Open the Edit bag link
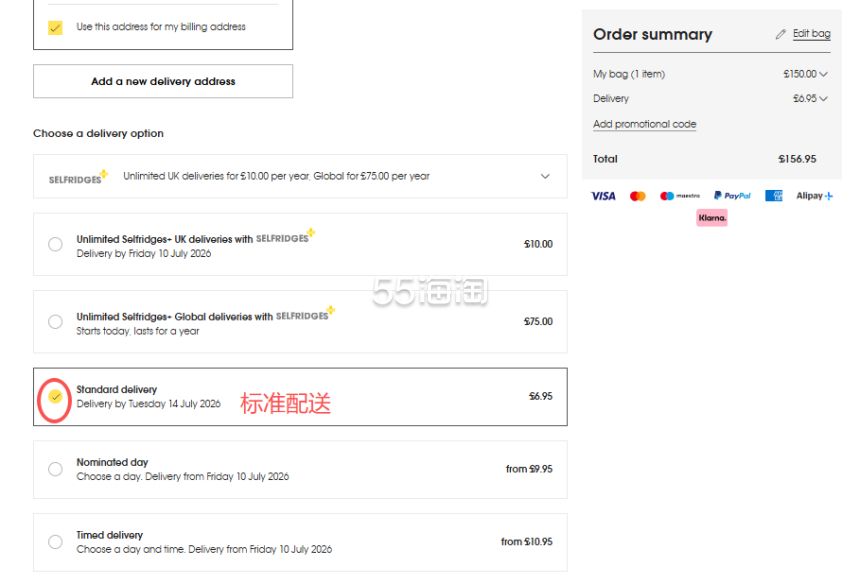 811,34
